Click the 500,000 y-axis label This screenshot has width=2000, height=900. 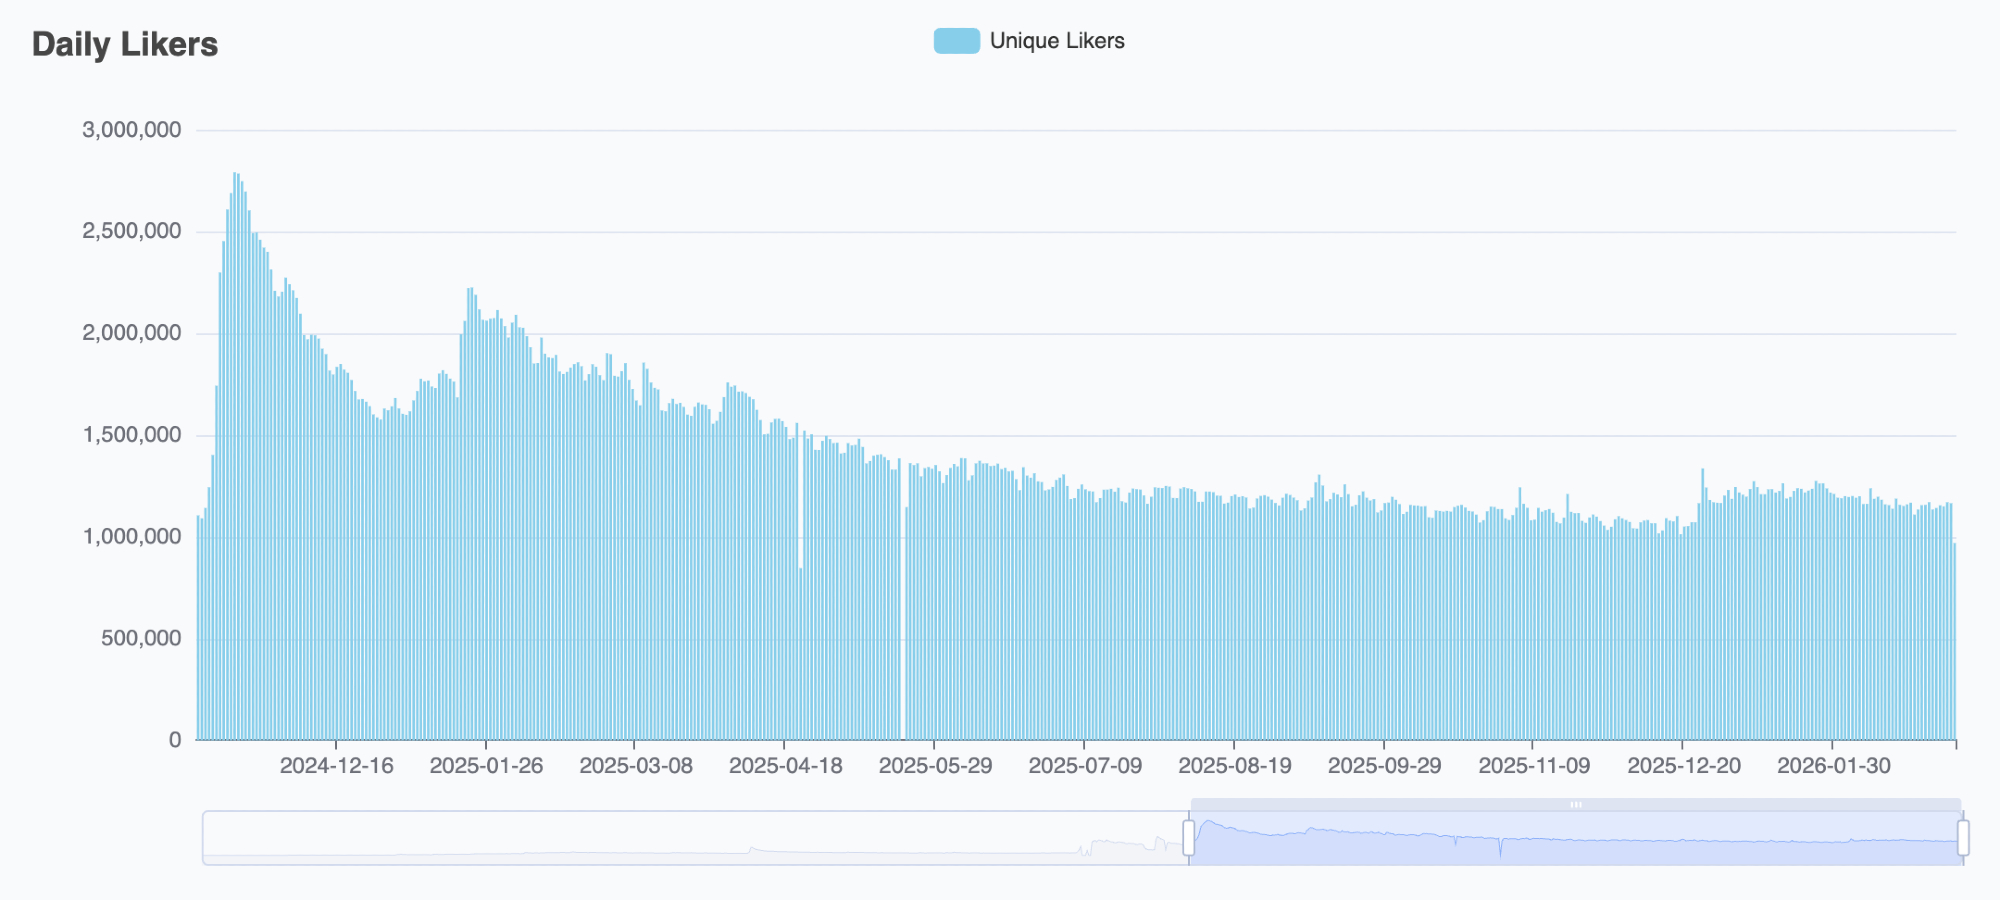(141, 638)
